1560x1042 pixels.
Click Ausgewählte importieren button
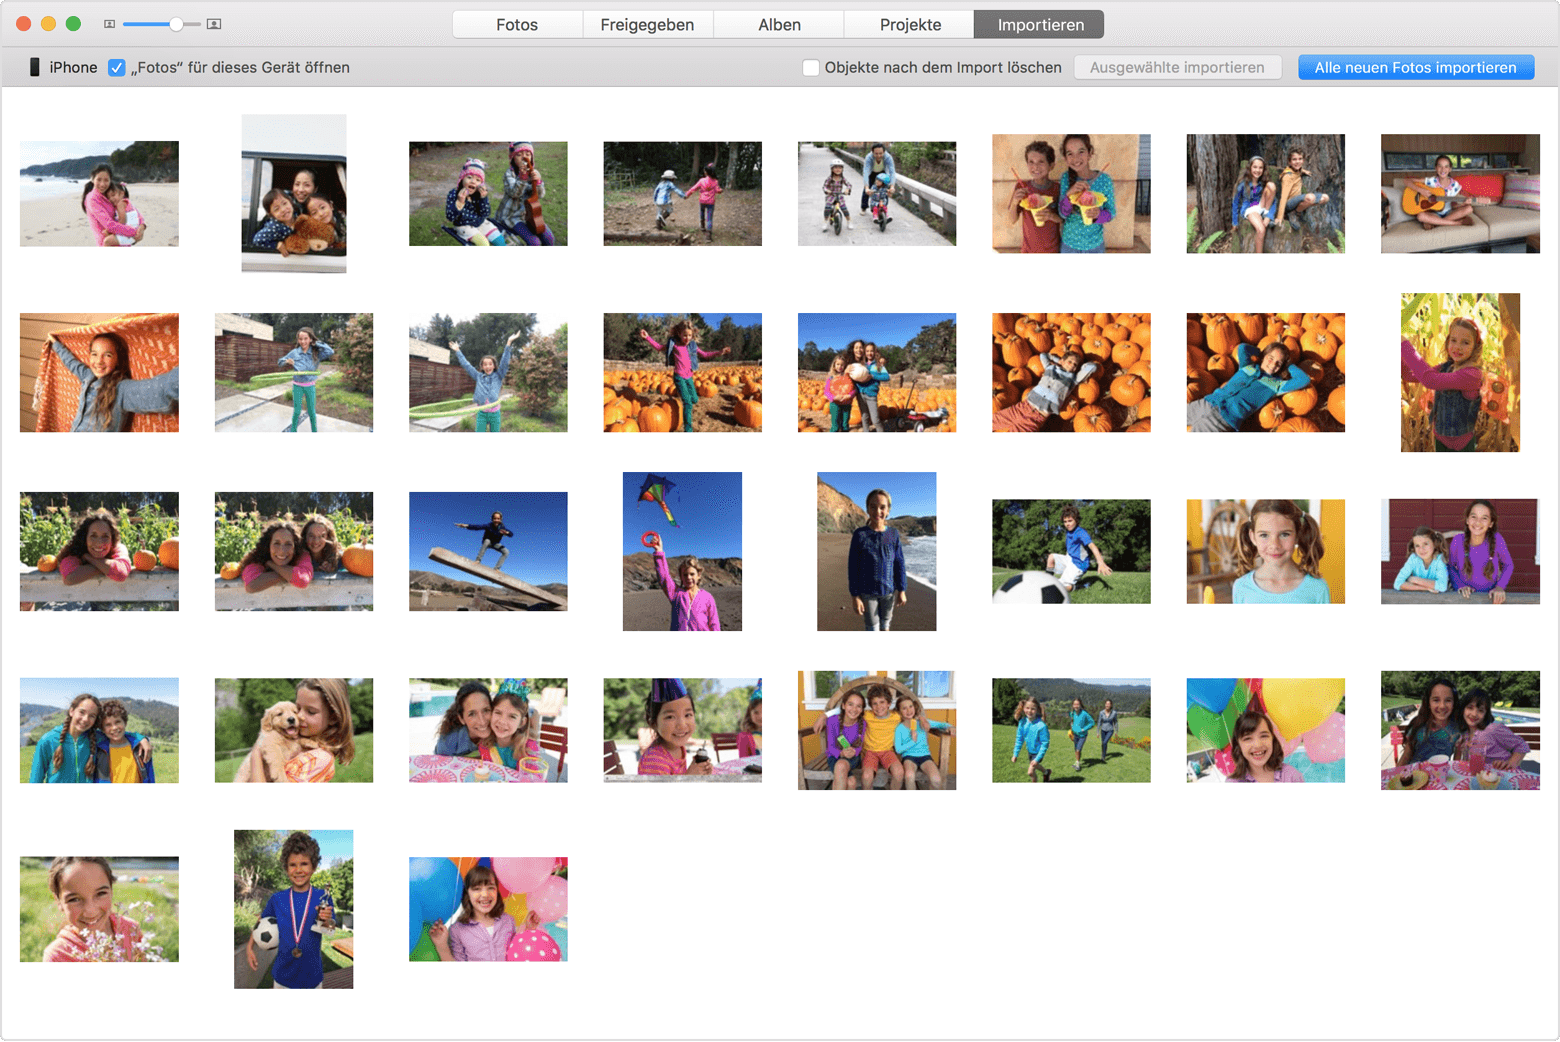click(x=1177, y=68)
